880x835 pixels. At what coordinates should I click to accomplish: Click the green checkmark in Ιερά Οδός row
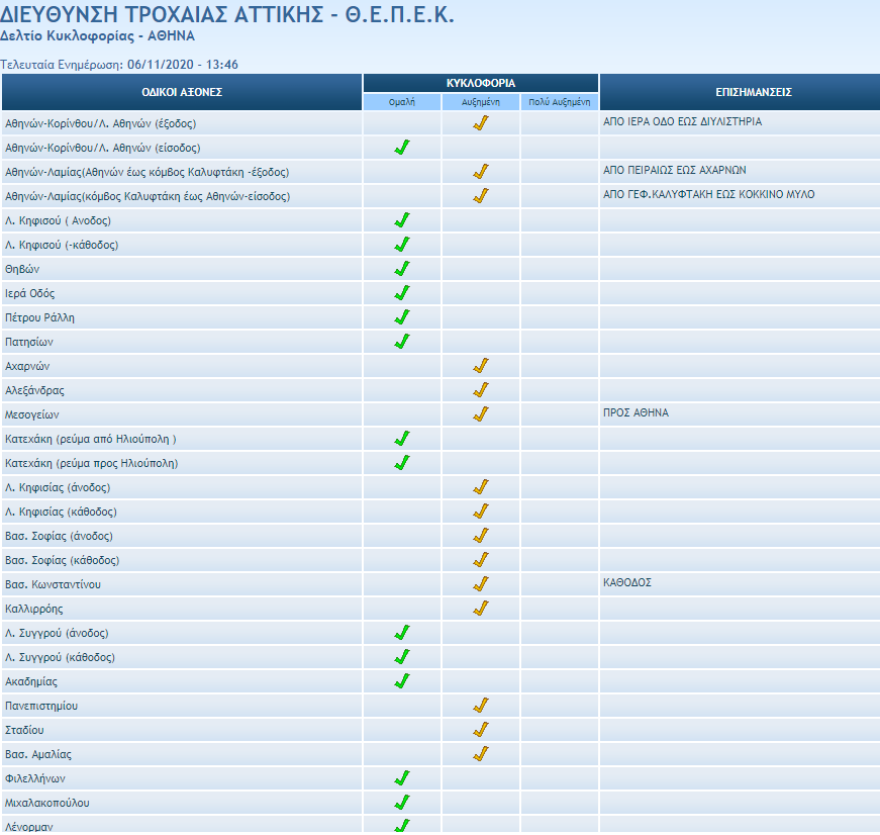click(402, 293)
